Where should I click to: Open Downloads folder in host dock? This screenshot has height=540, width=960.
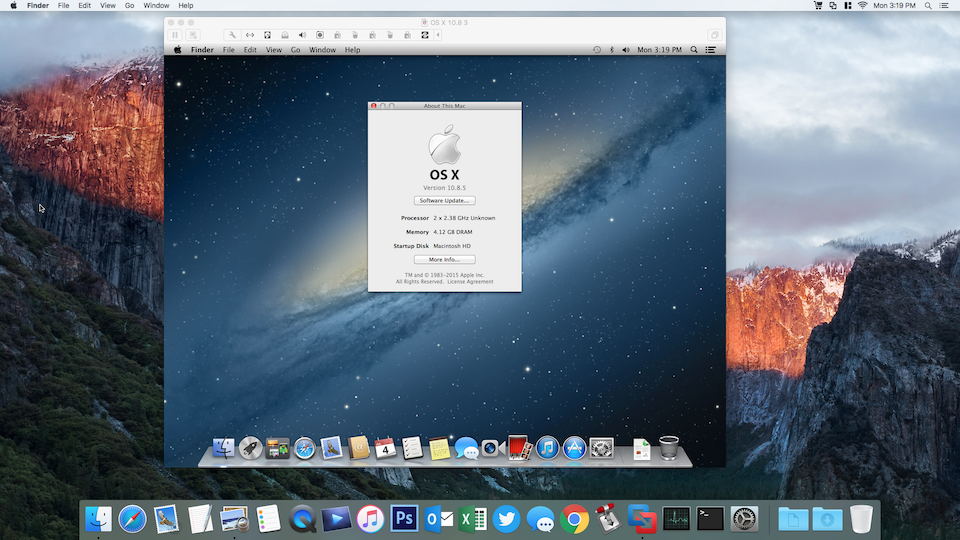coord(827,519)
